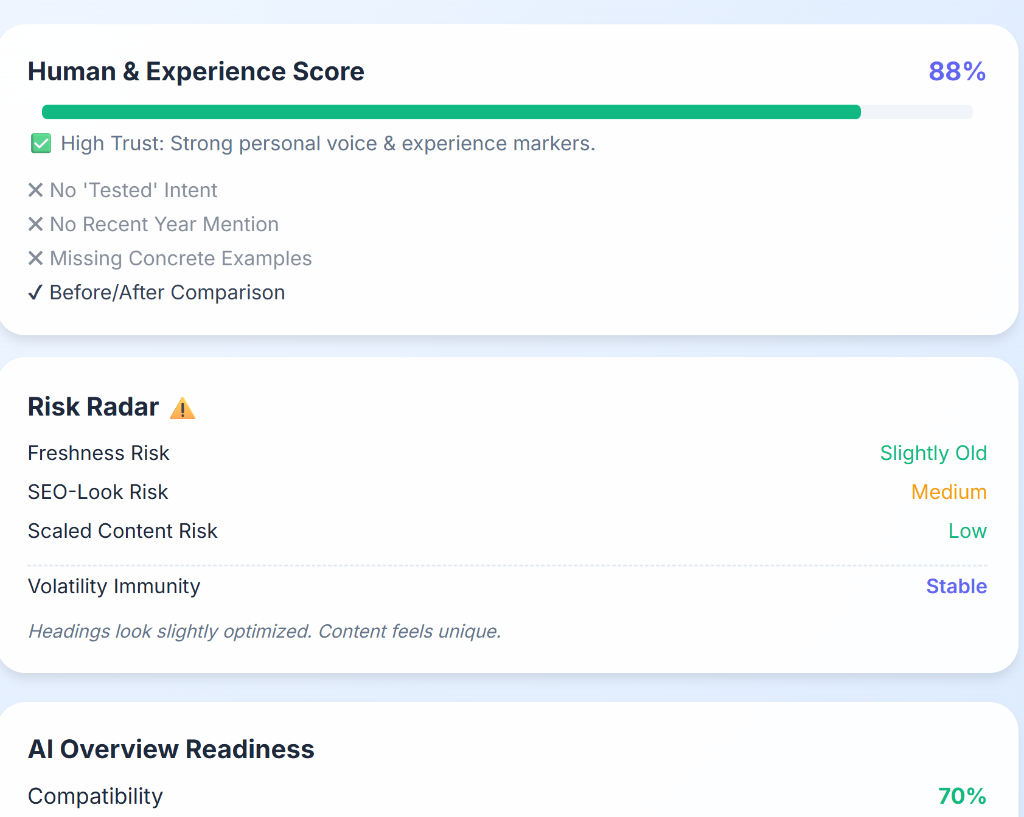Click the Scaled Content Risk label

point(123,531)
